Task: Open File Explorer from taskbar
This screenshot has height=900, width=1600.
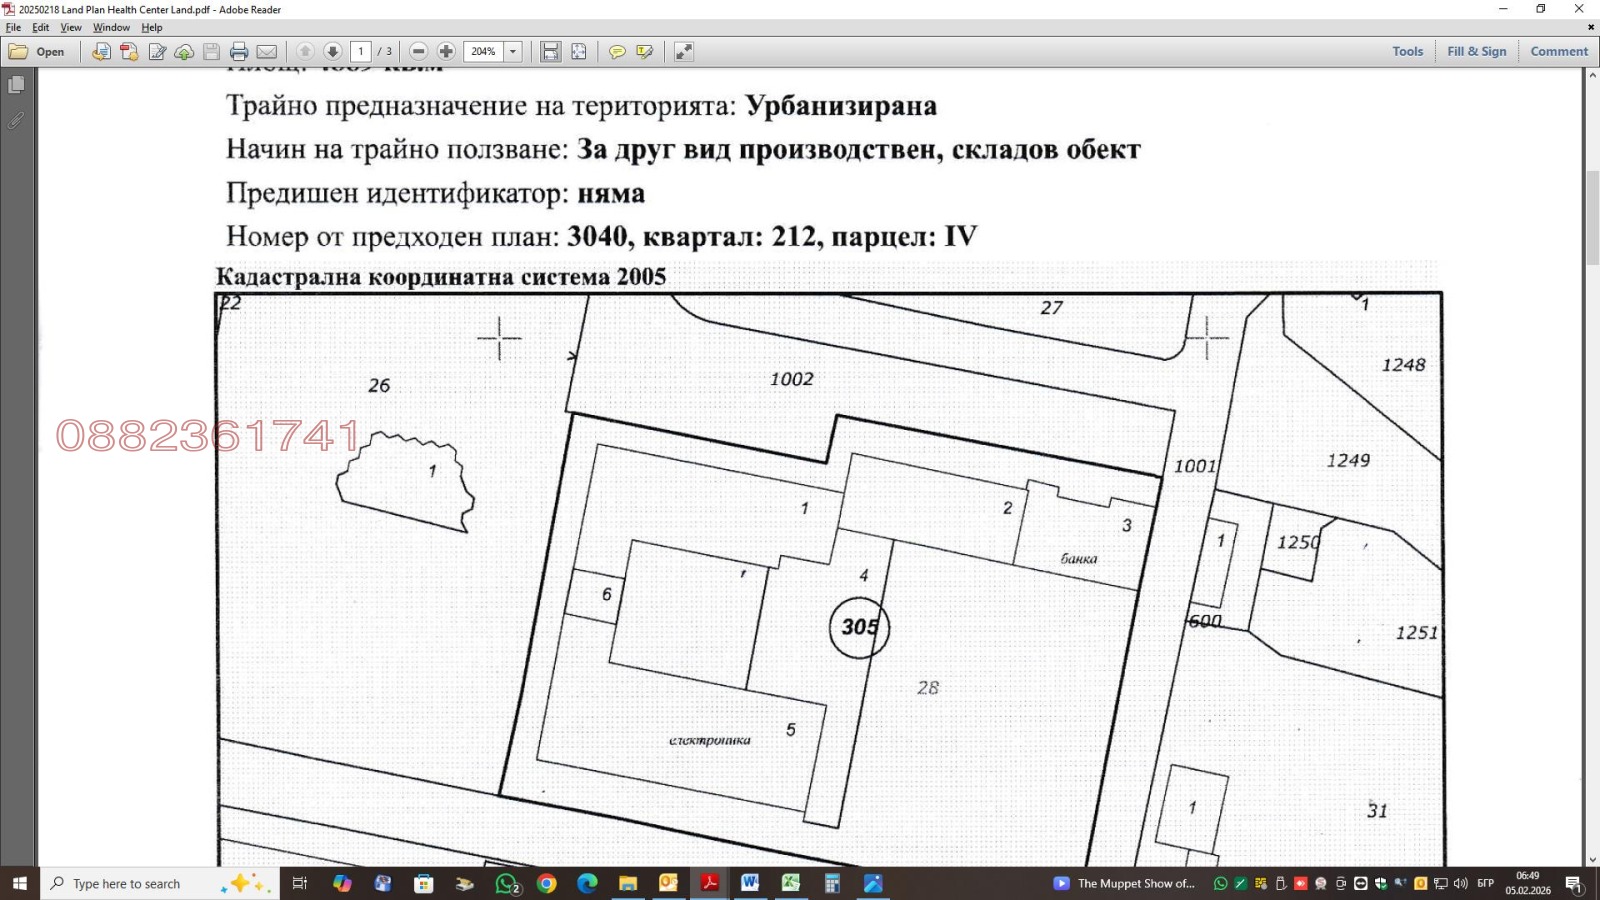Action: (628, 883)
